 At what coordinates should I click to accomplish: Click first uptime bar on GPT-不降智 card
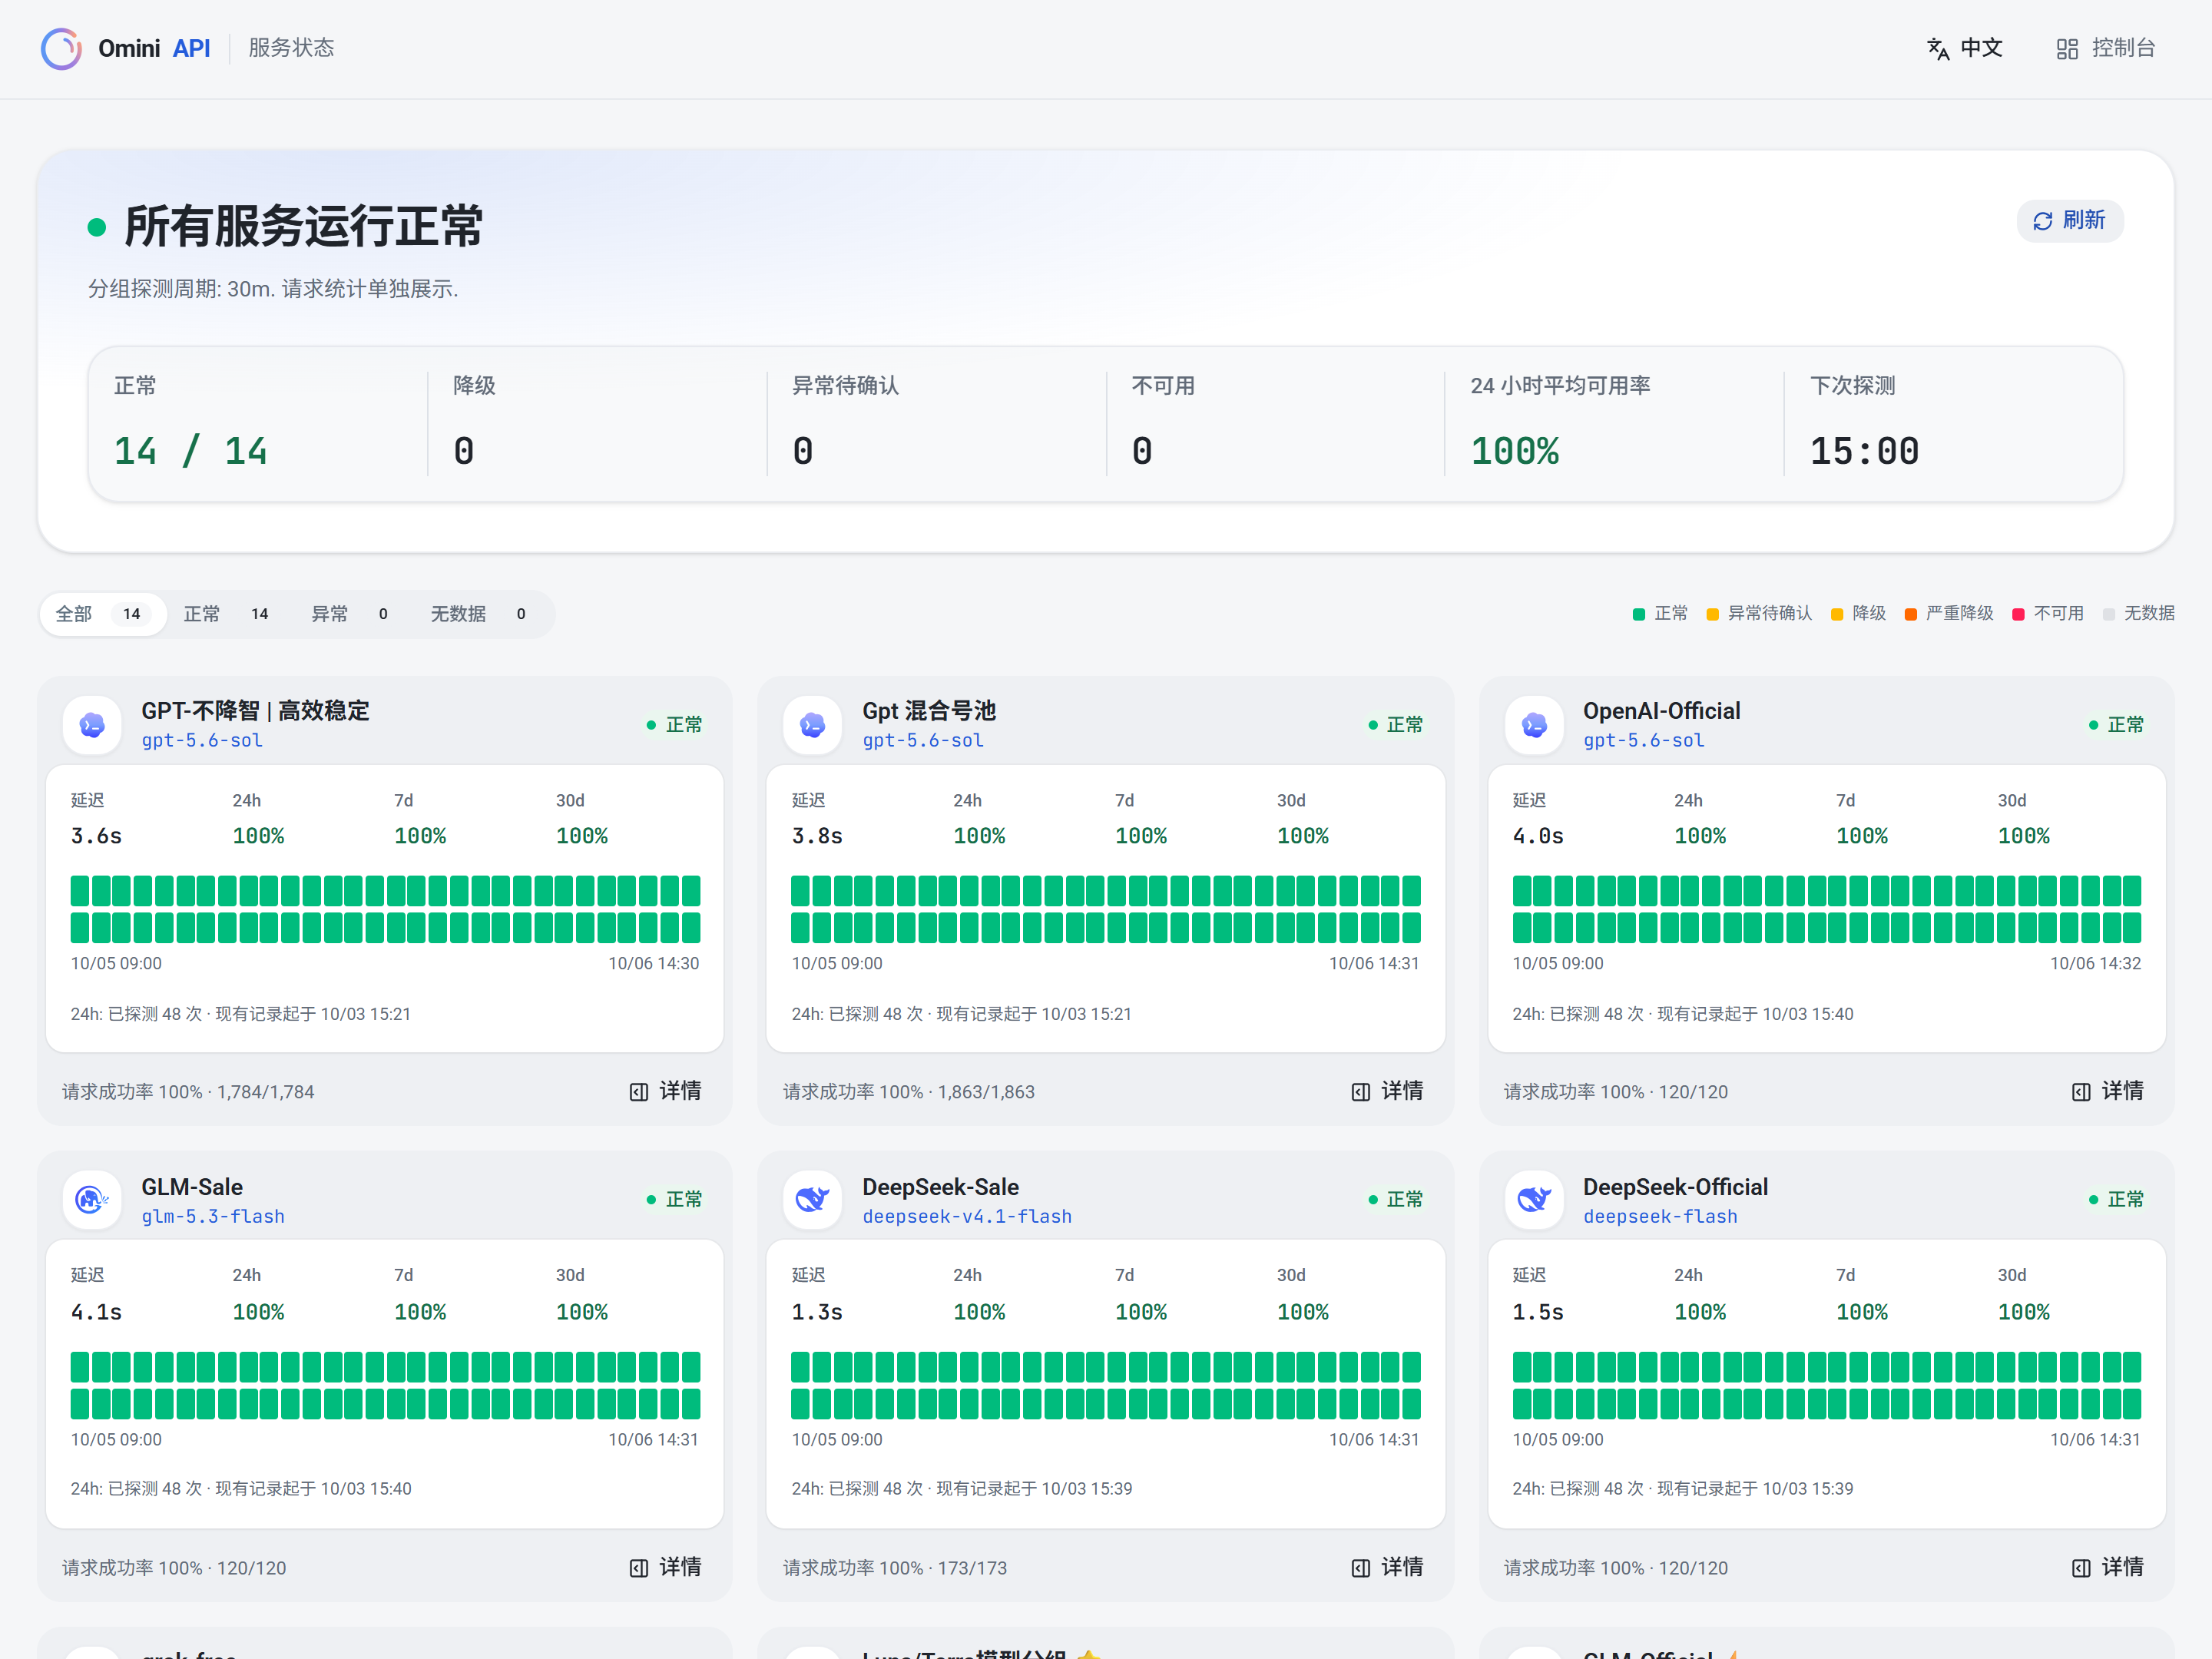[x=80, y=891]
